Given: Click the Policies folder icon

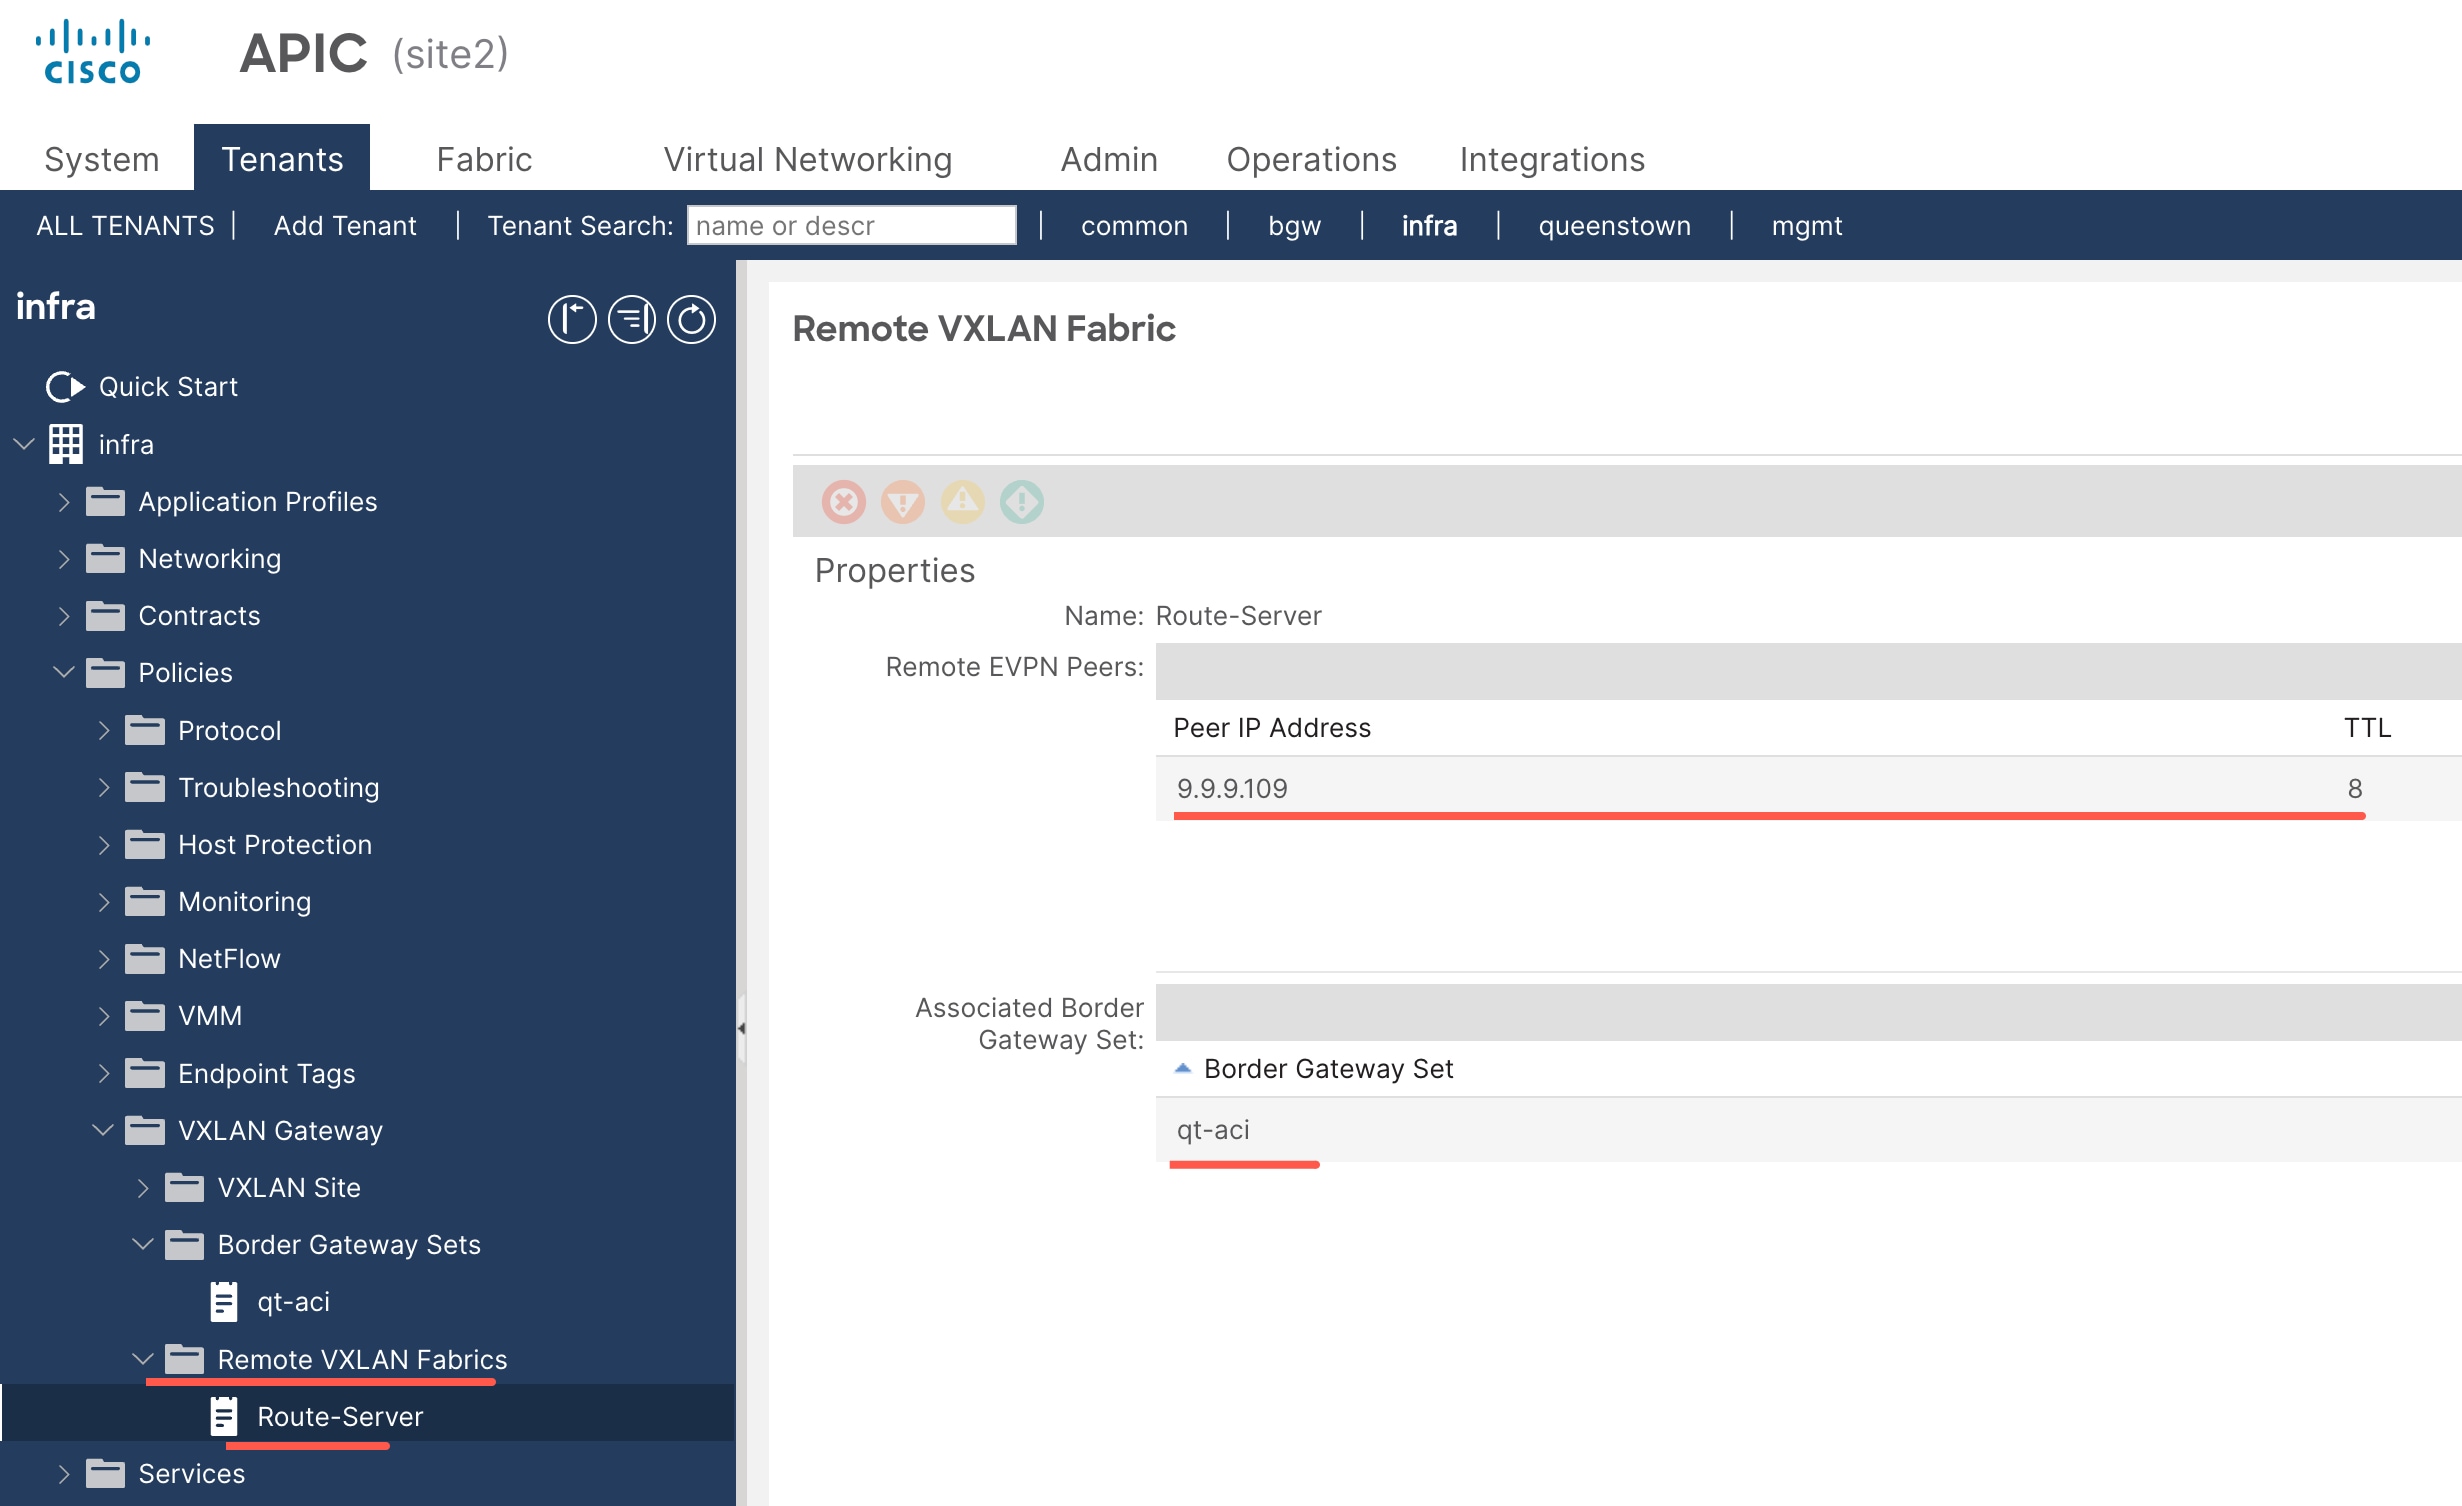Looking at the screenshot, I should 105,672.
